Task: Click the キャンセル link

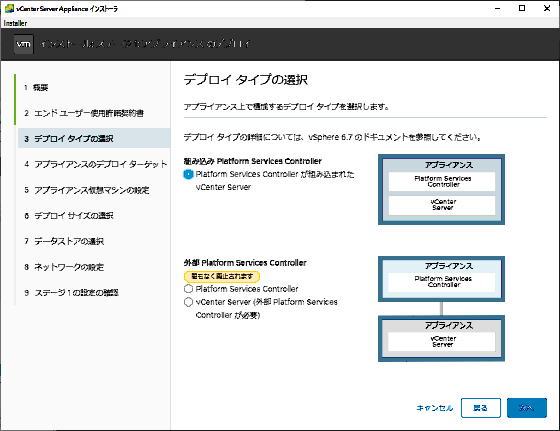Action: click(435, 408)
